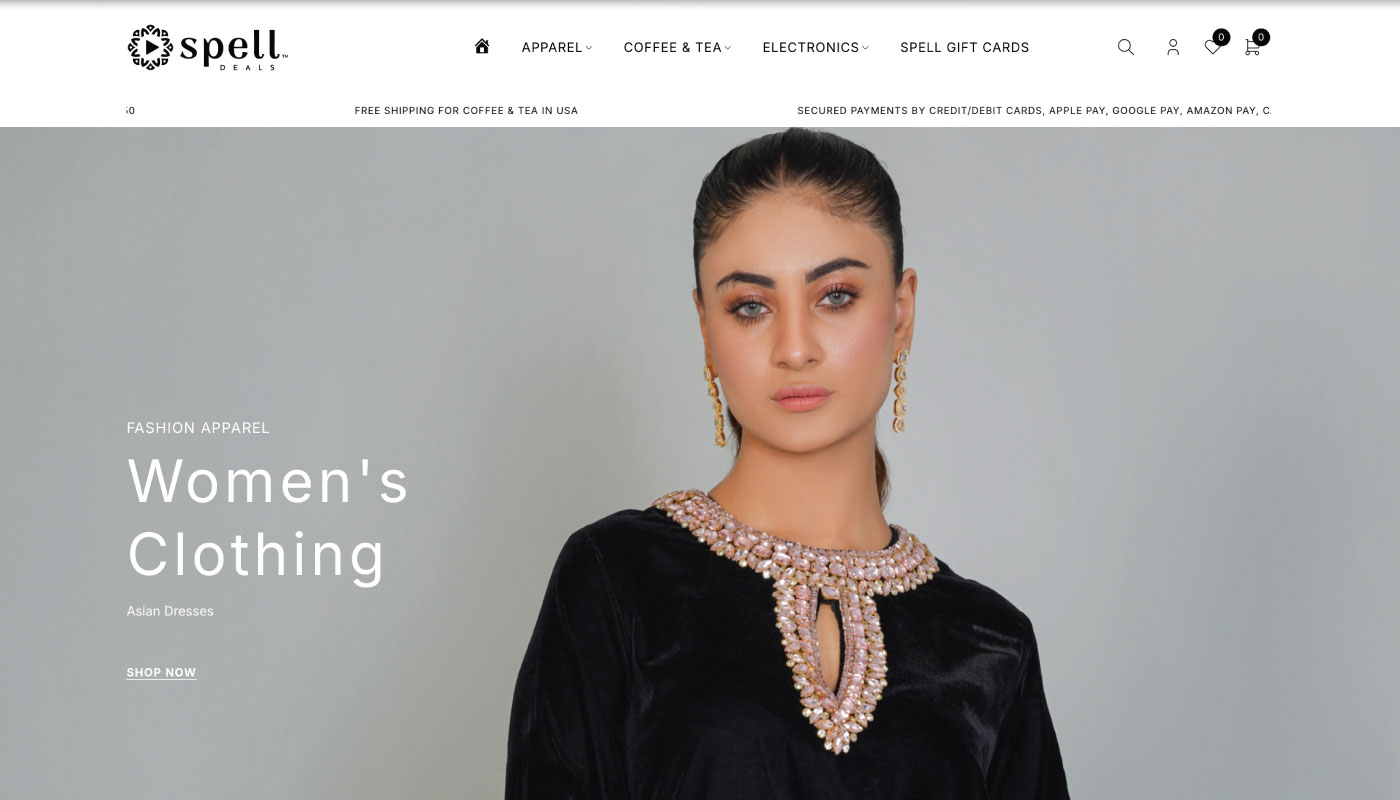Screen dimensions: 1400x800
Task: Go to the home page icon
Action: tap(482, 46)
